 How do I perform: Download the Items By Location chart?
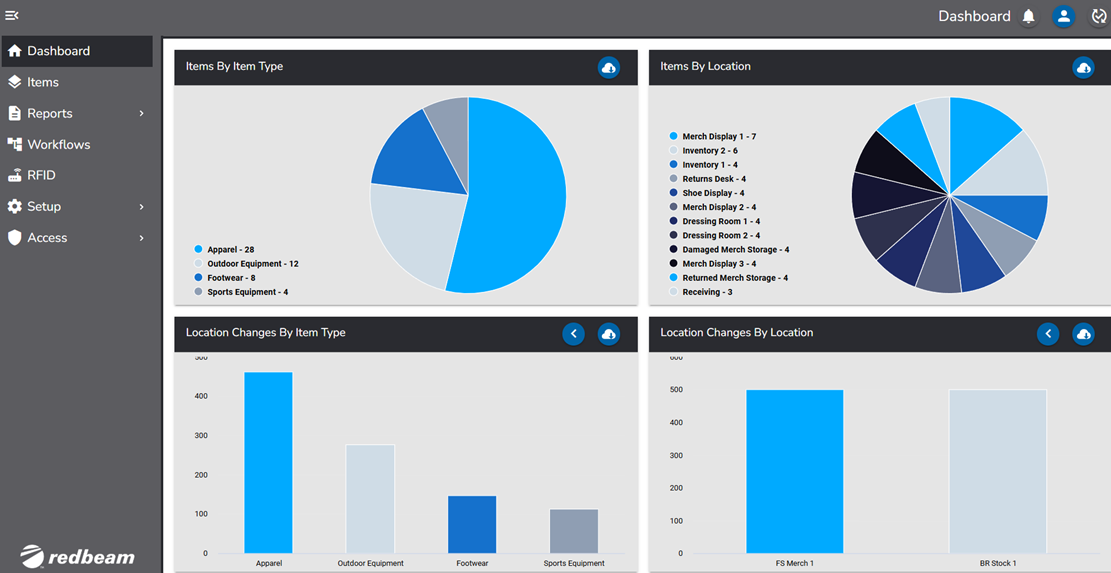1083,67
